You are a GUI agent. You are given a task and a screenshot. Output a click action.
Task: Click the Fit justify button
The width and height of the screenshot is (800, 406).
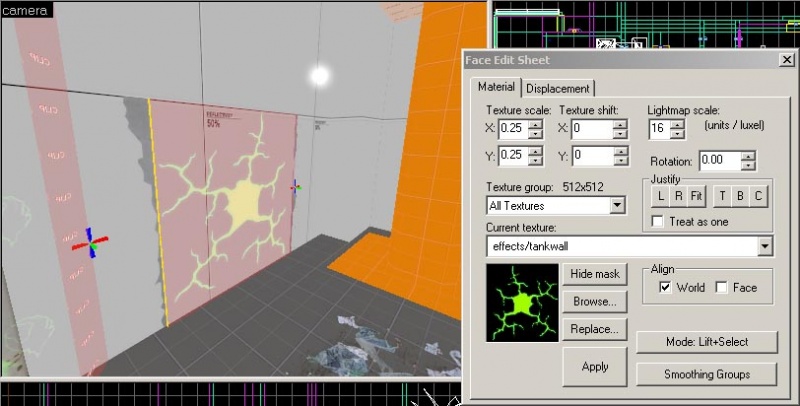(695, 196)
